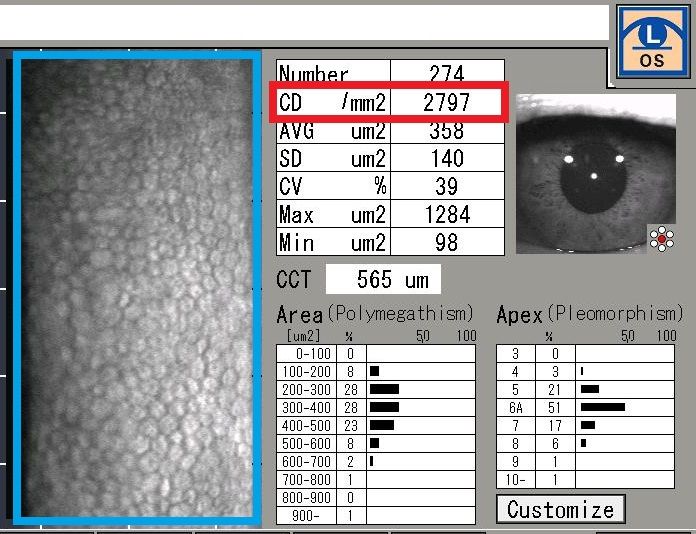Screen dimensions: 696x534
Task: Click the apex 6A percentage 51
Action: click(555, 408)
